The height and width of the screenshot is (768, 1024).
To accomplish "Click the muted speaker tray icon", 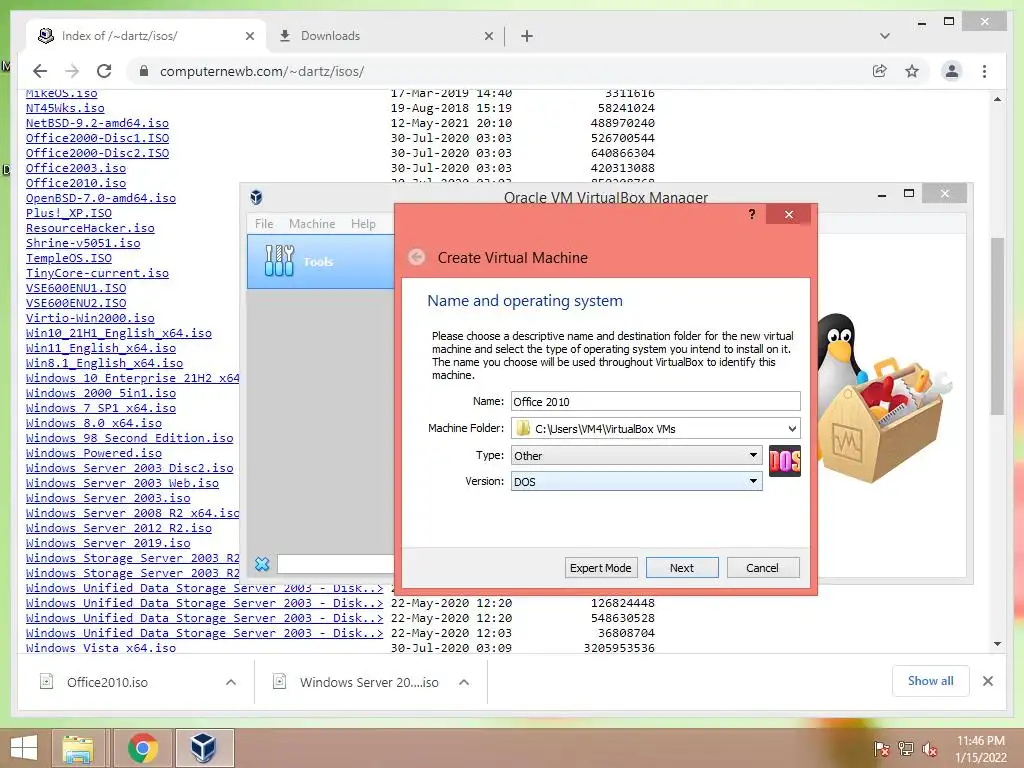I will coord(929,749).
